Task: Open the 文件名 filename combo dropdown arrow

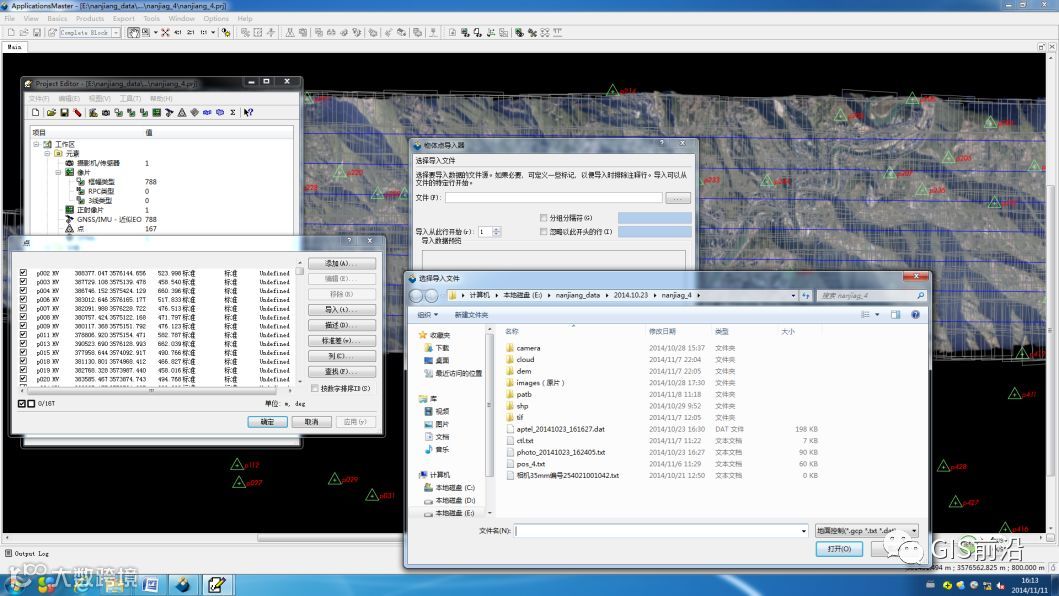Action: tap(803, 531)
